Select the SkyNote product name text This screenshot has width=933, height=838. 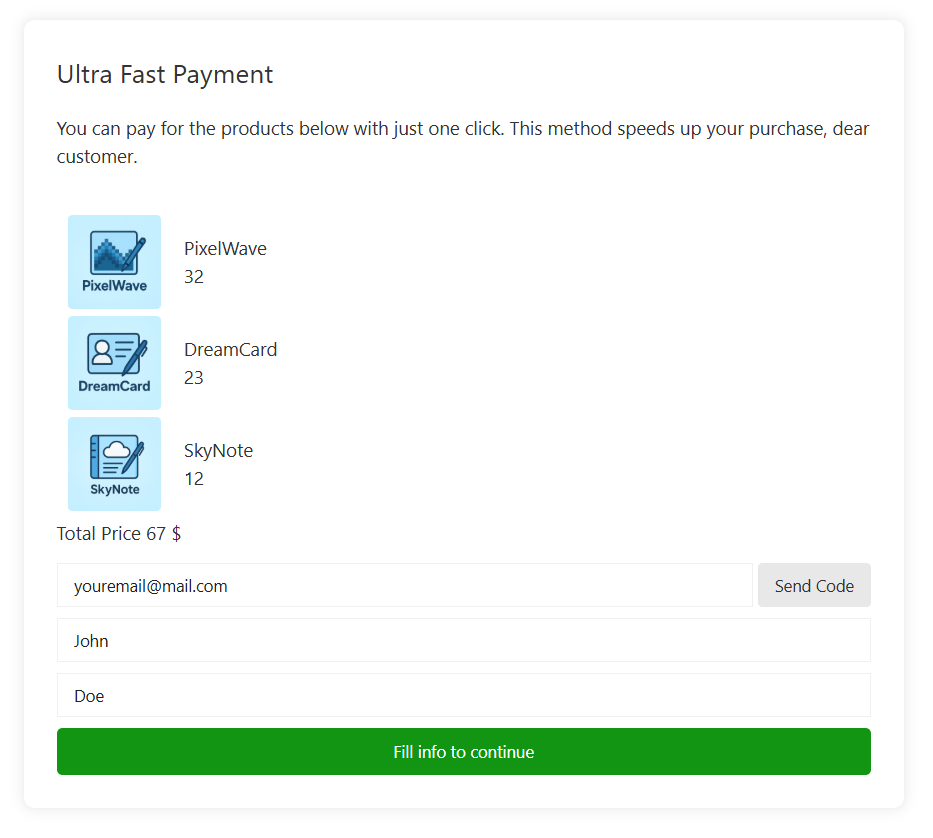click(218, 451)
